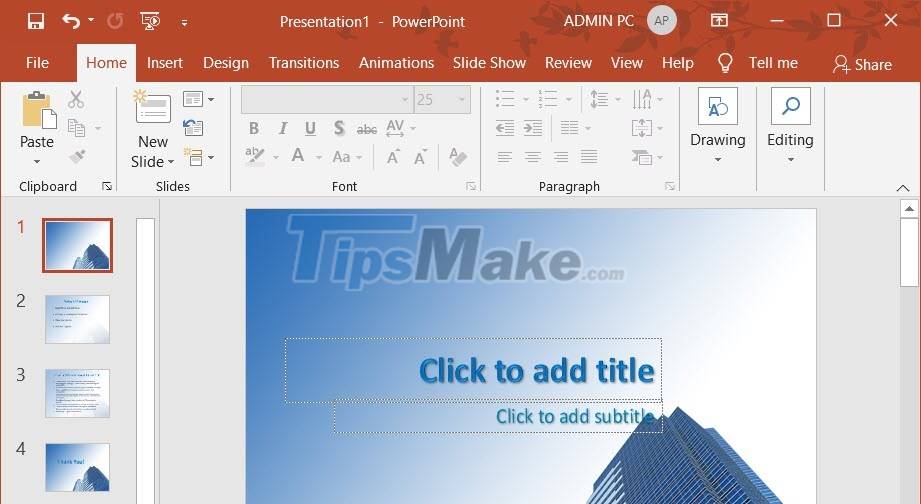The width and height of the screenshot is (921, 504).
Task: Open Character Spacing AV button
Action: pos(400,128)
